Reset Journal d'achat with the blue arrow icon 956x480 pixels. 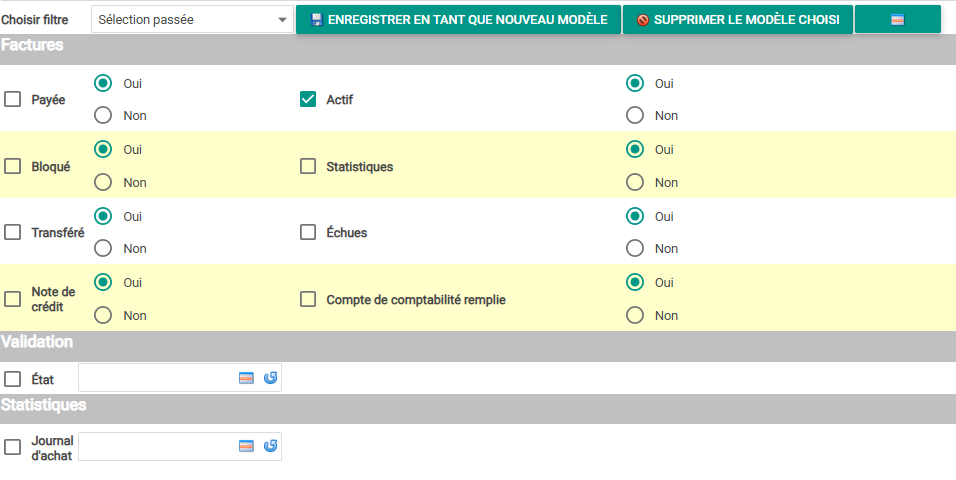pos(270,446)
